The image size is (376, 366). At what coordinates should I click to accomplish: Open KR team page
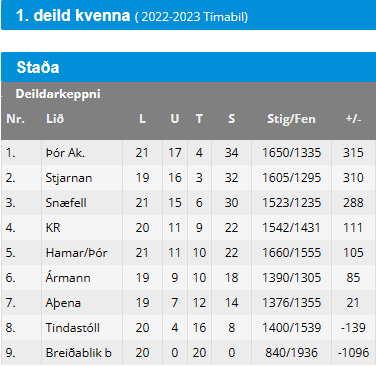[53, 228]
